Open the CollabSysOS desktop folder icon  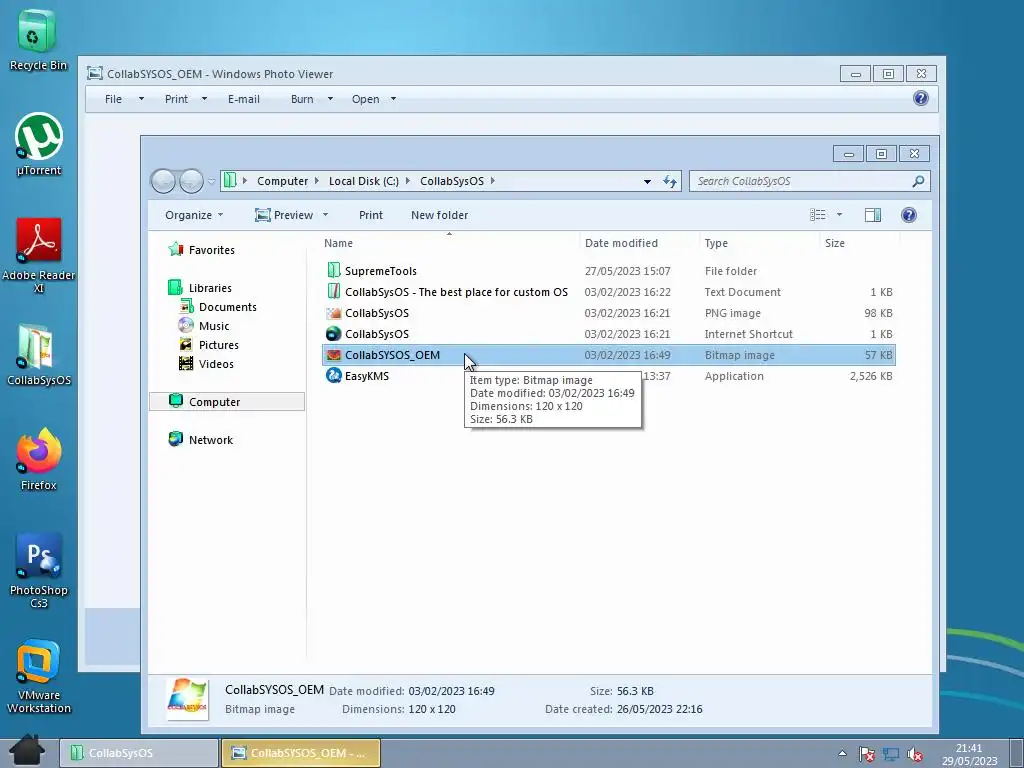coord(39,355)
